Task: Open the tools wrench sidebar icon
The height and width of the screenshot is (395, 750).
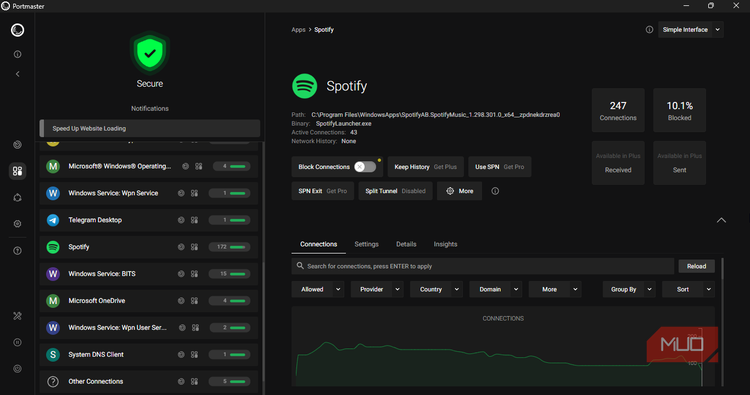Action: coord(17,316)
